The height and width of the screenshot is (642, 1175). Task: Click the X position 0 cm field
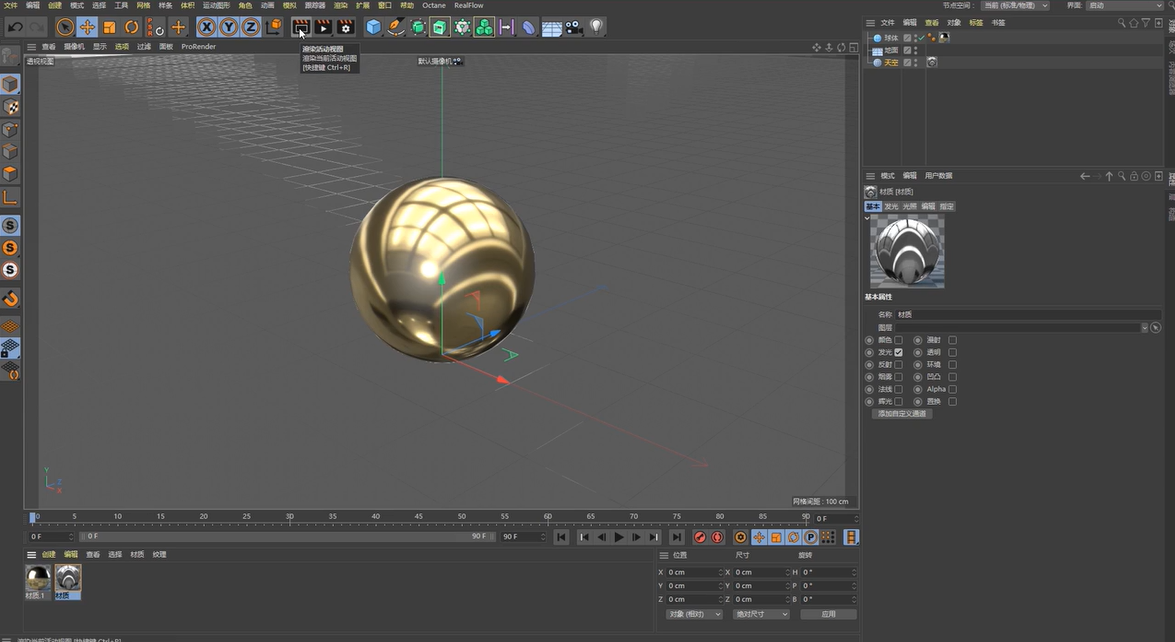click(x=694, y=572)
